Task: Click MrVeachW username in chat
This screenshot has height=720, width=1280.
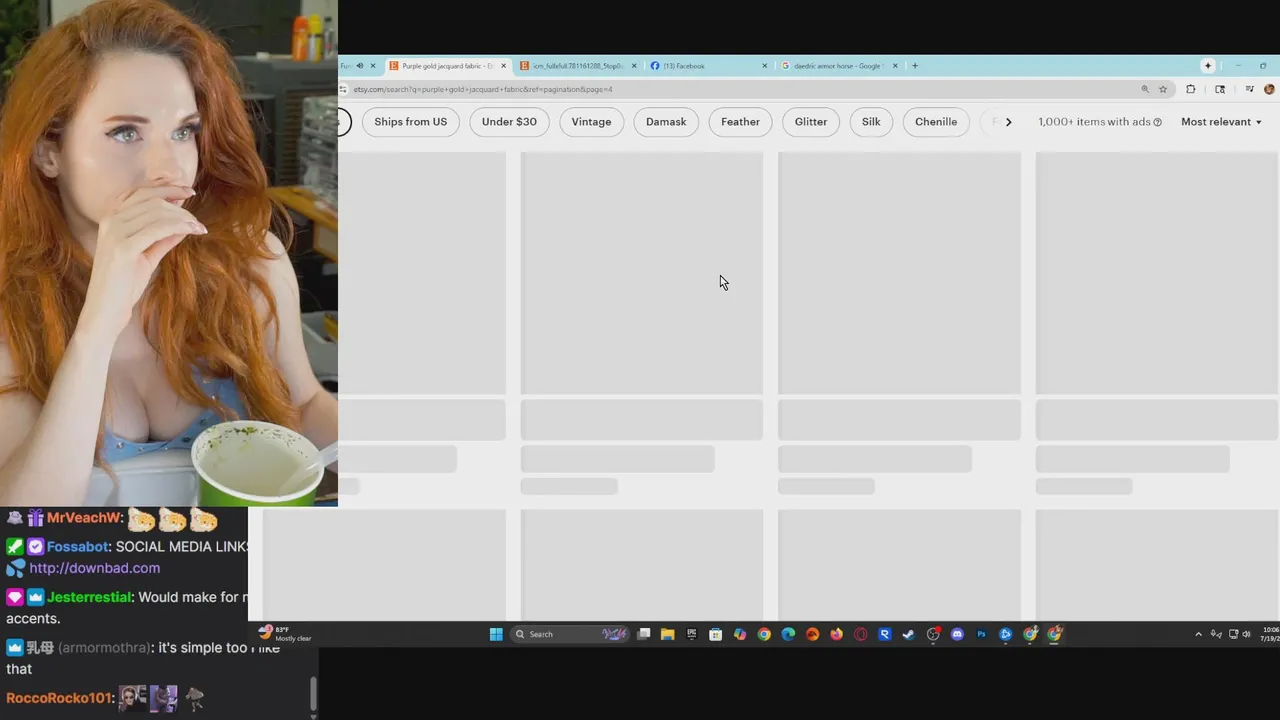Action: point(85,519)
